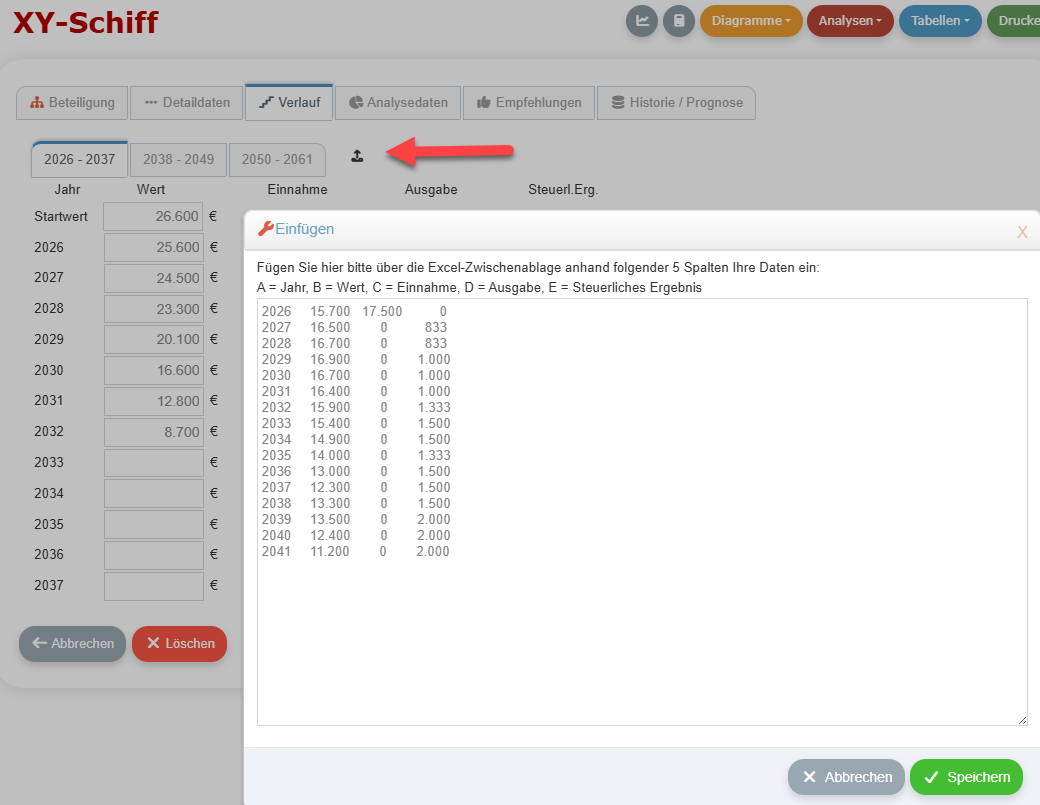Open the Tabellen dropdown menu
Image resolution: width=1040 pixels, height=805 pixels.
[940, 21]
